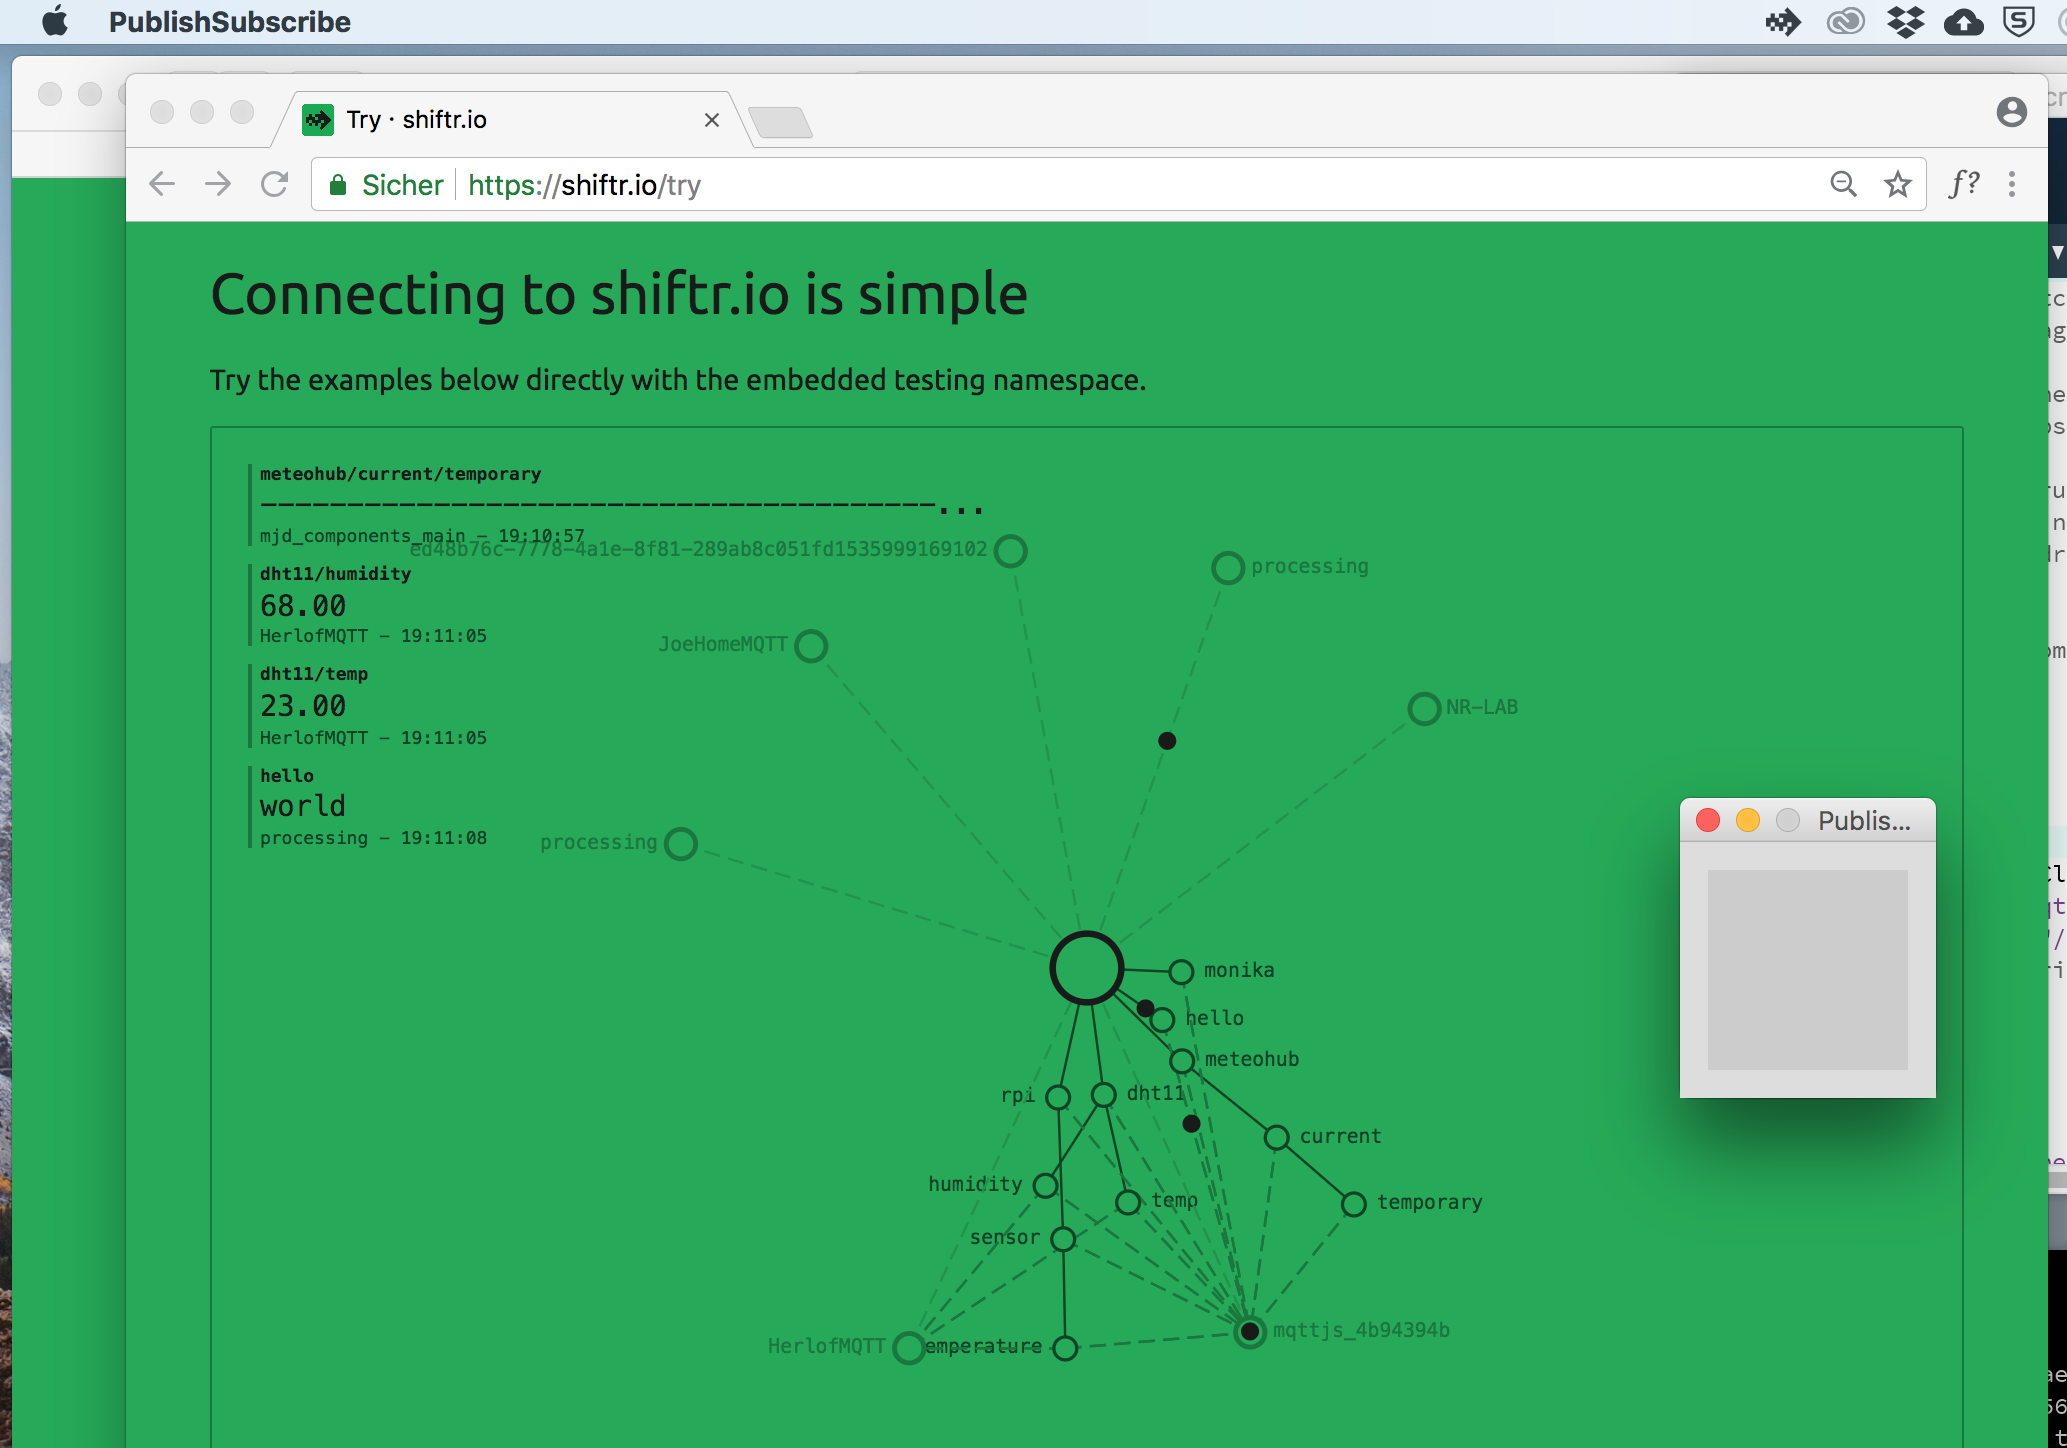Click the 23.00 temp value
This screenshot has height=1448, width=2067.
pyautogui.click(x=303, y=706)
